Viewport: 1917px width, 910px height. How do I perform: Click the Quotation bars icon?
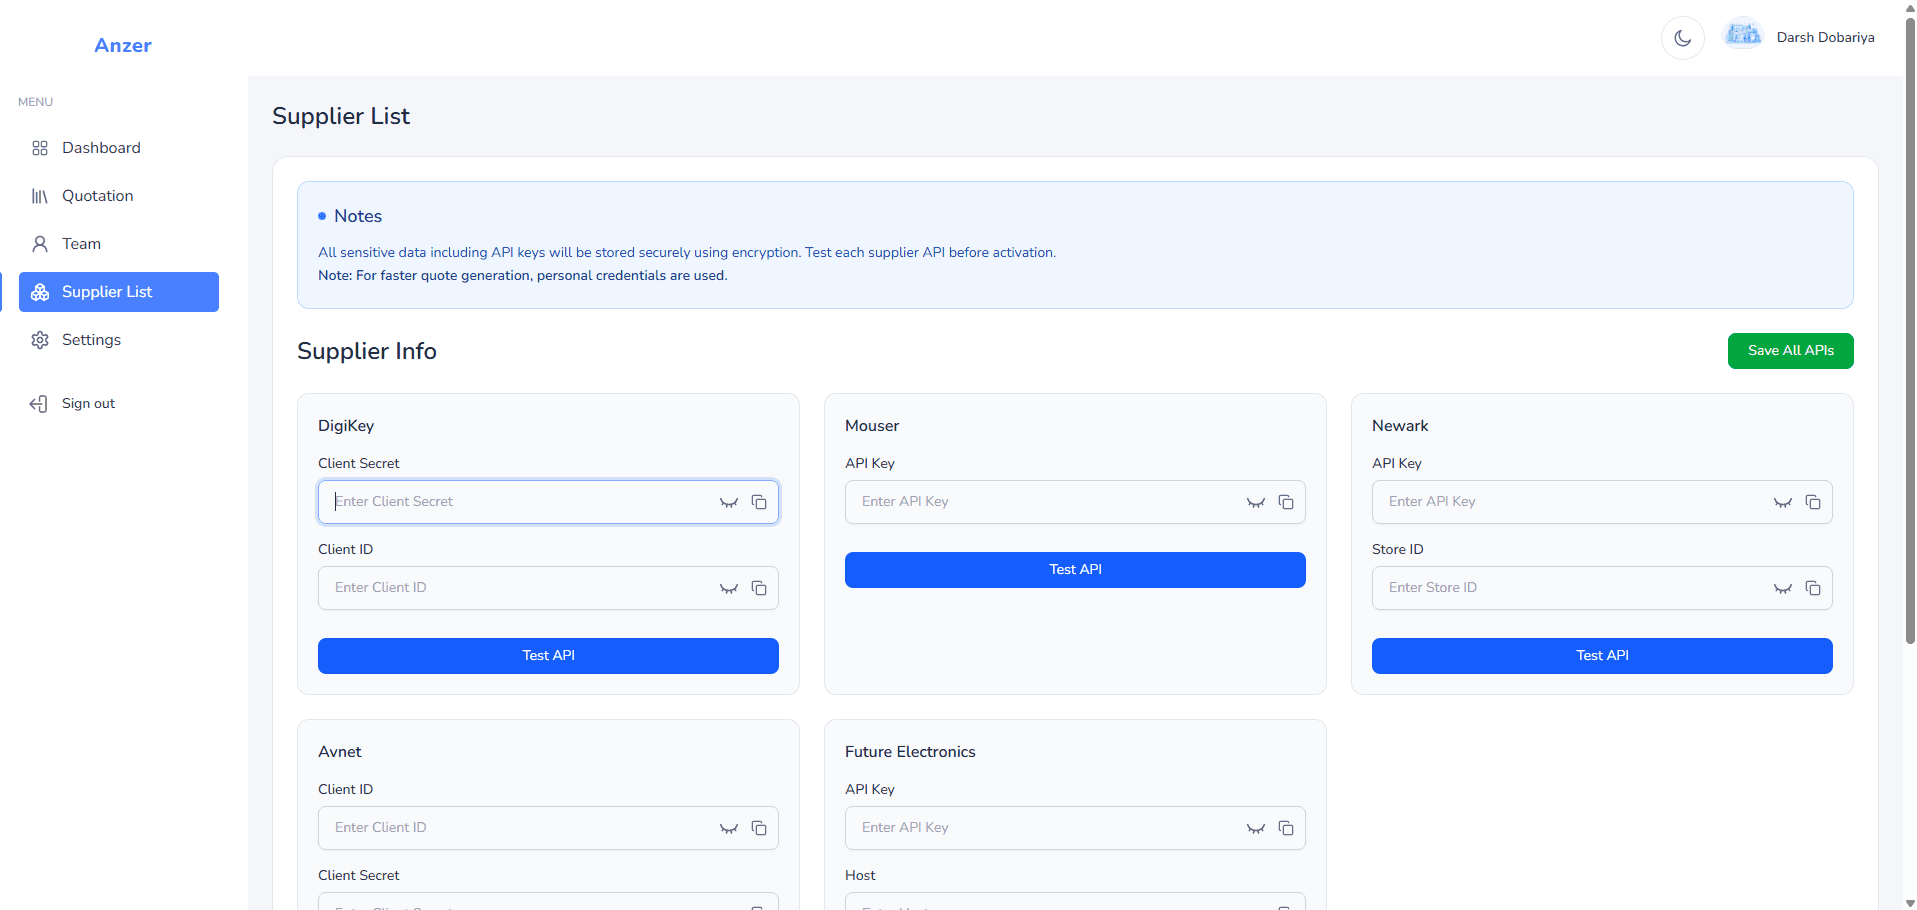[40, 196]
